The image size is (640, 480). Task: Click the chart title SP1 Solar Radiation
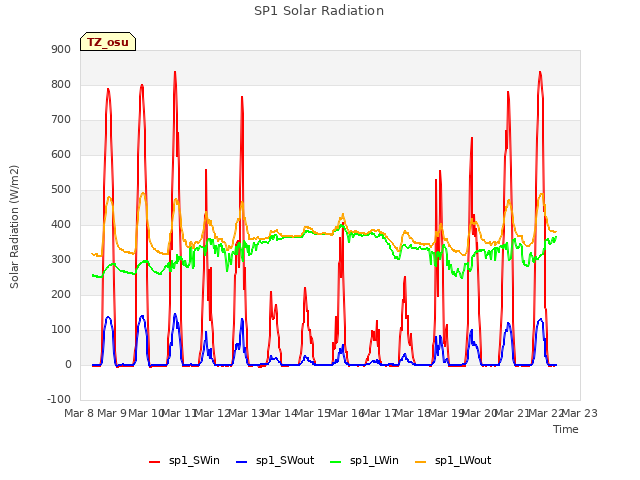pyautogui.click(x=319, y=11)
